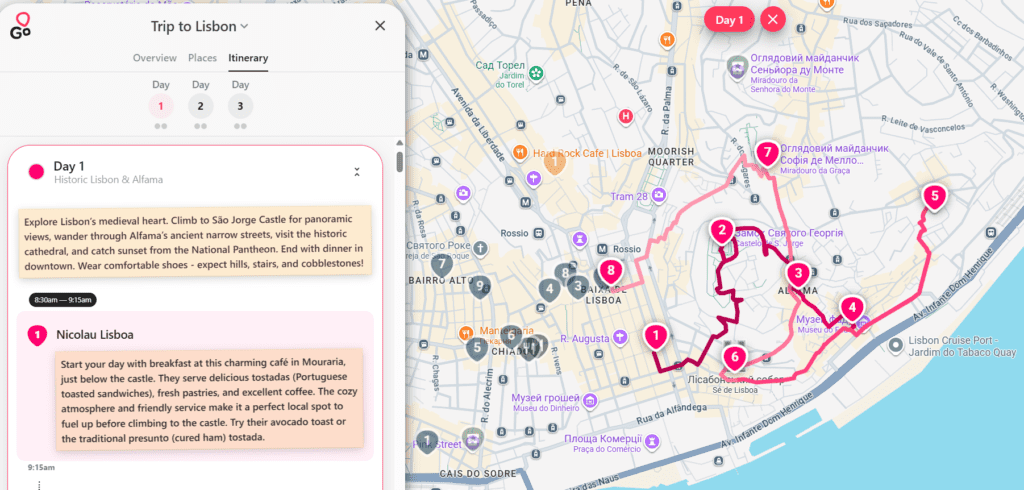Collapse the Day 1 itinerary section
The width and height of the screenshot is (1024, 490).
pos(357,172)
